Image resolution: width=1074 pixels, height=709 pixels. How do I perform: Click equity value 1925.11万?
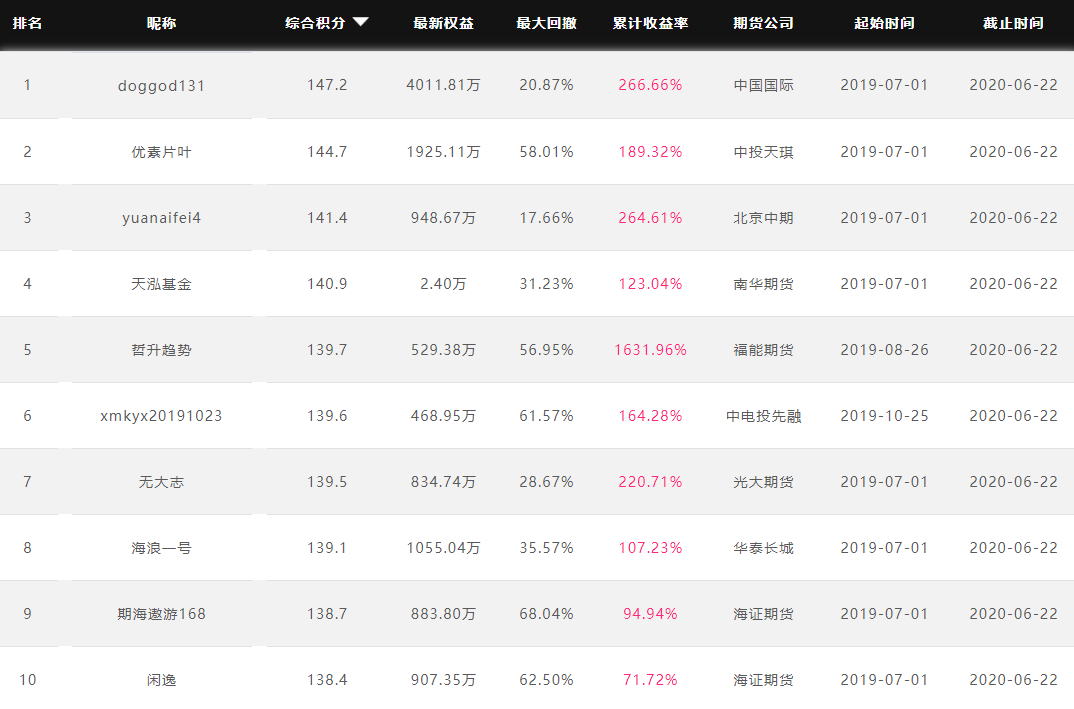coord(443,151)
